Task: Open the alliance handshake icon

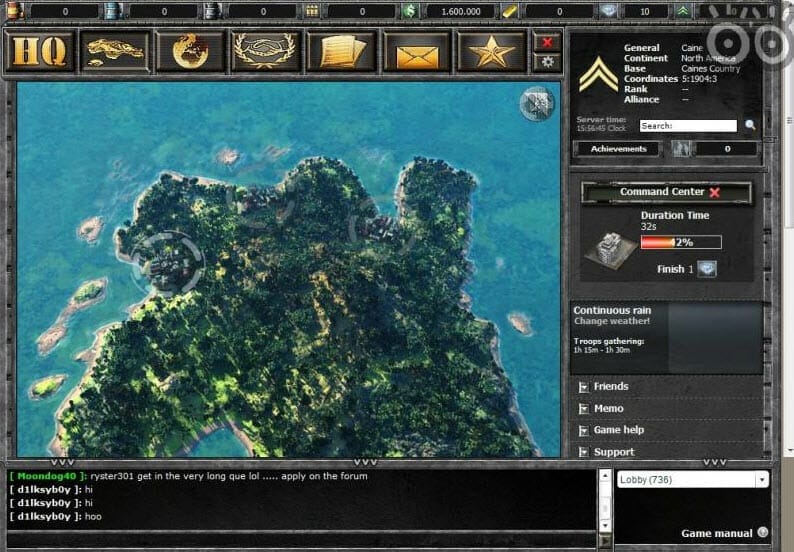Action: click(266, 51)
